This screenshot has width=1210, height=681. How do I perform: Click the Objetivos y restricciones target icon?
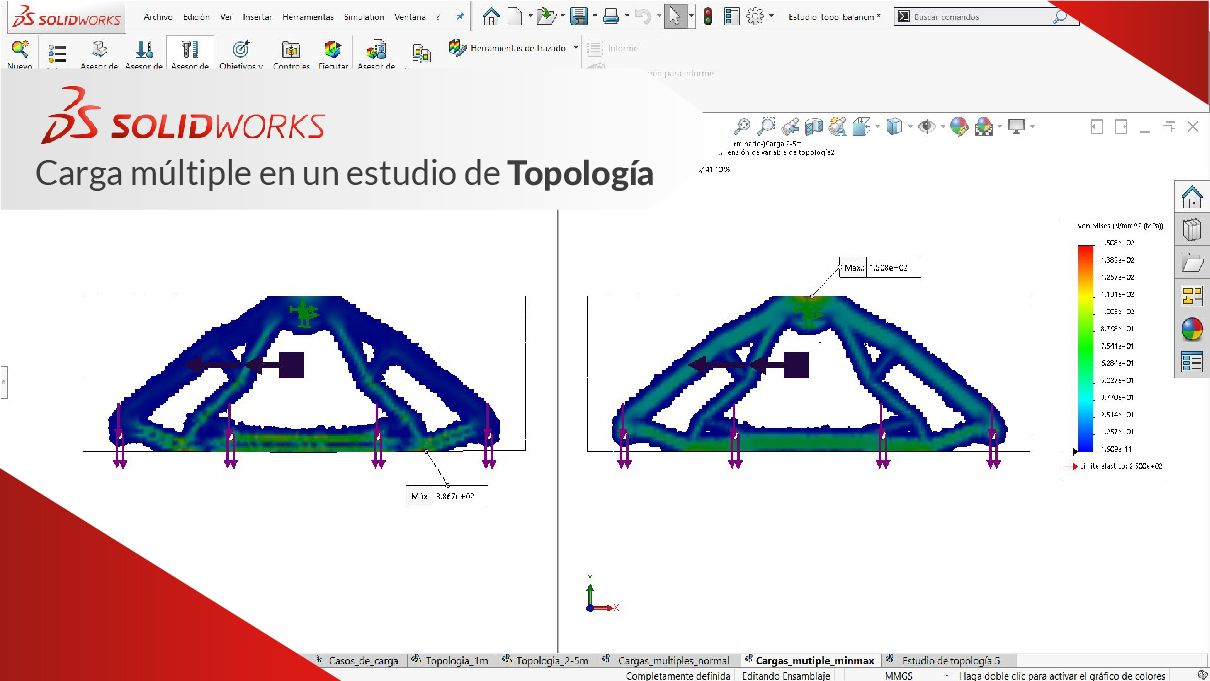point(240,49)
